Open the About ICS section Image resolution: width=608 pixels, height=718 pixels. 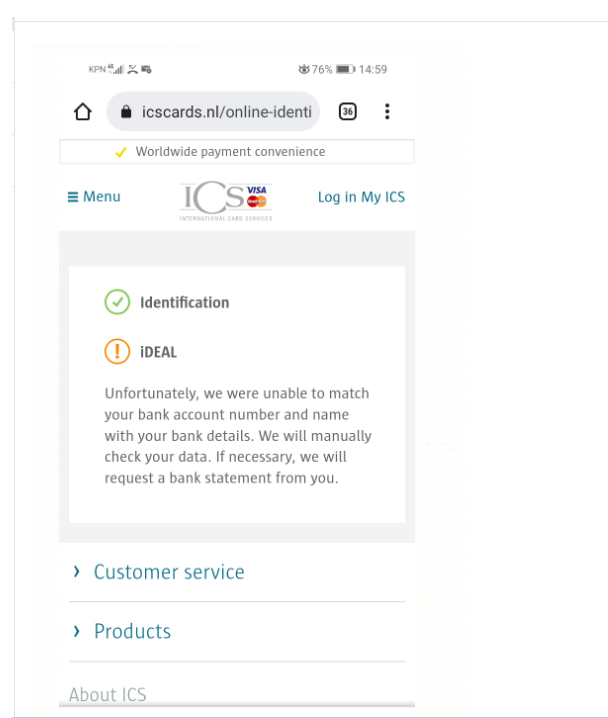coord(108,694)
